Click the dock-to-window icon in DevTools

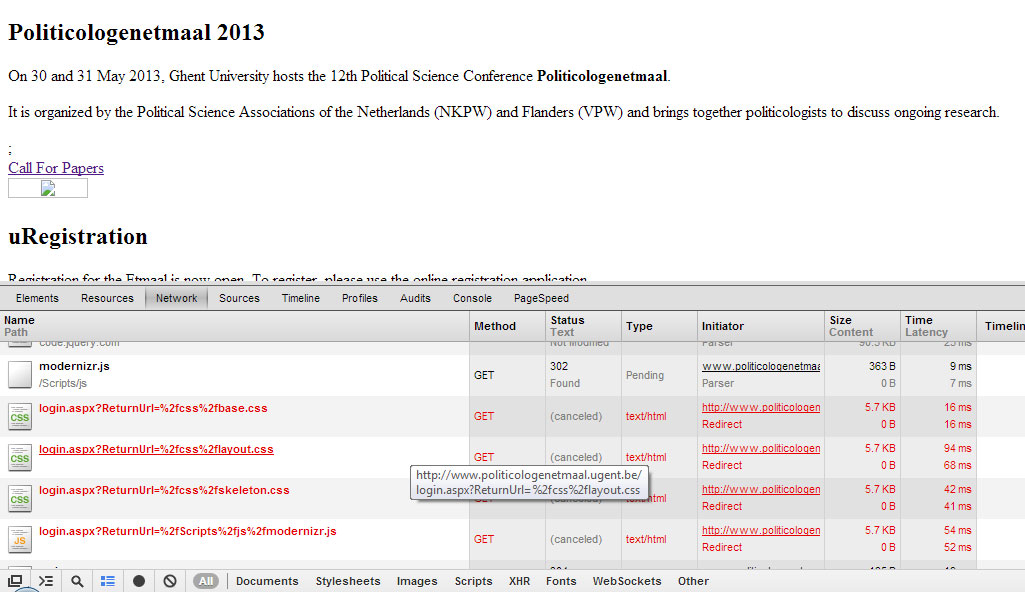(x=15, y=581)
